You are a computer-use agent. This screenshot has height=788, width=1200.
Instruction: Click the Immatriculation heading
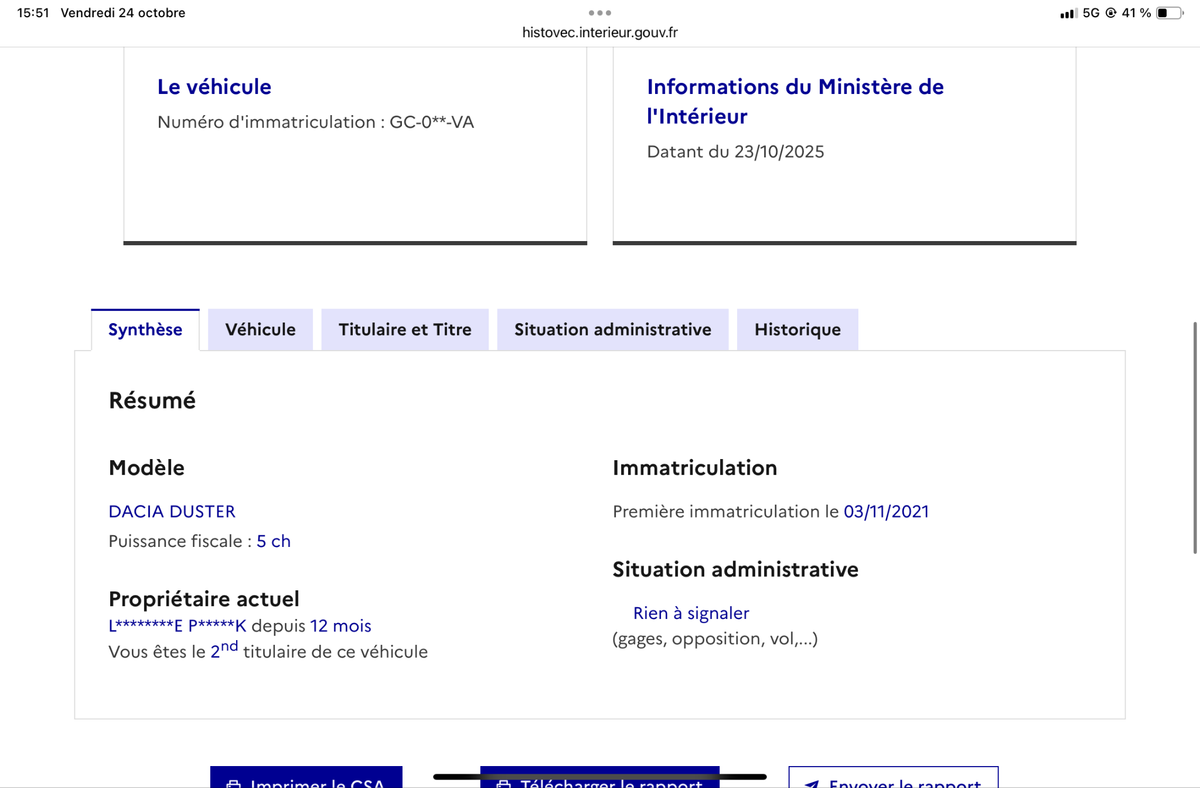point(695,467)
